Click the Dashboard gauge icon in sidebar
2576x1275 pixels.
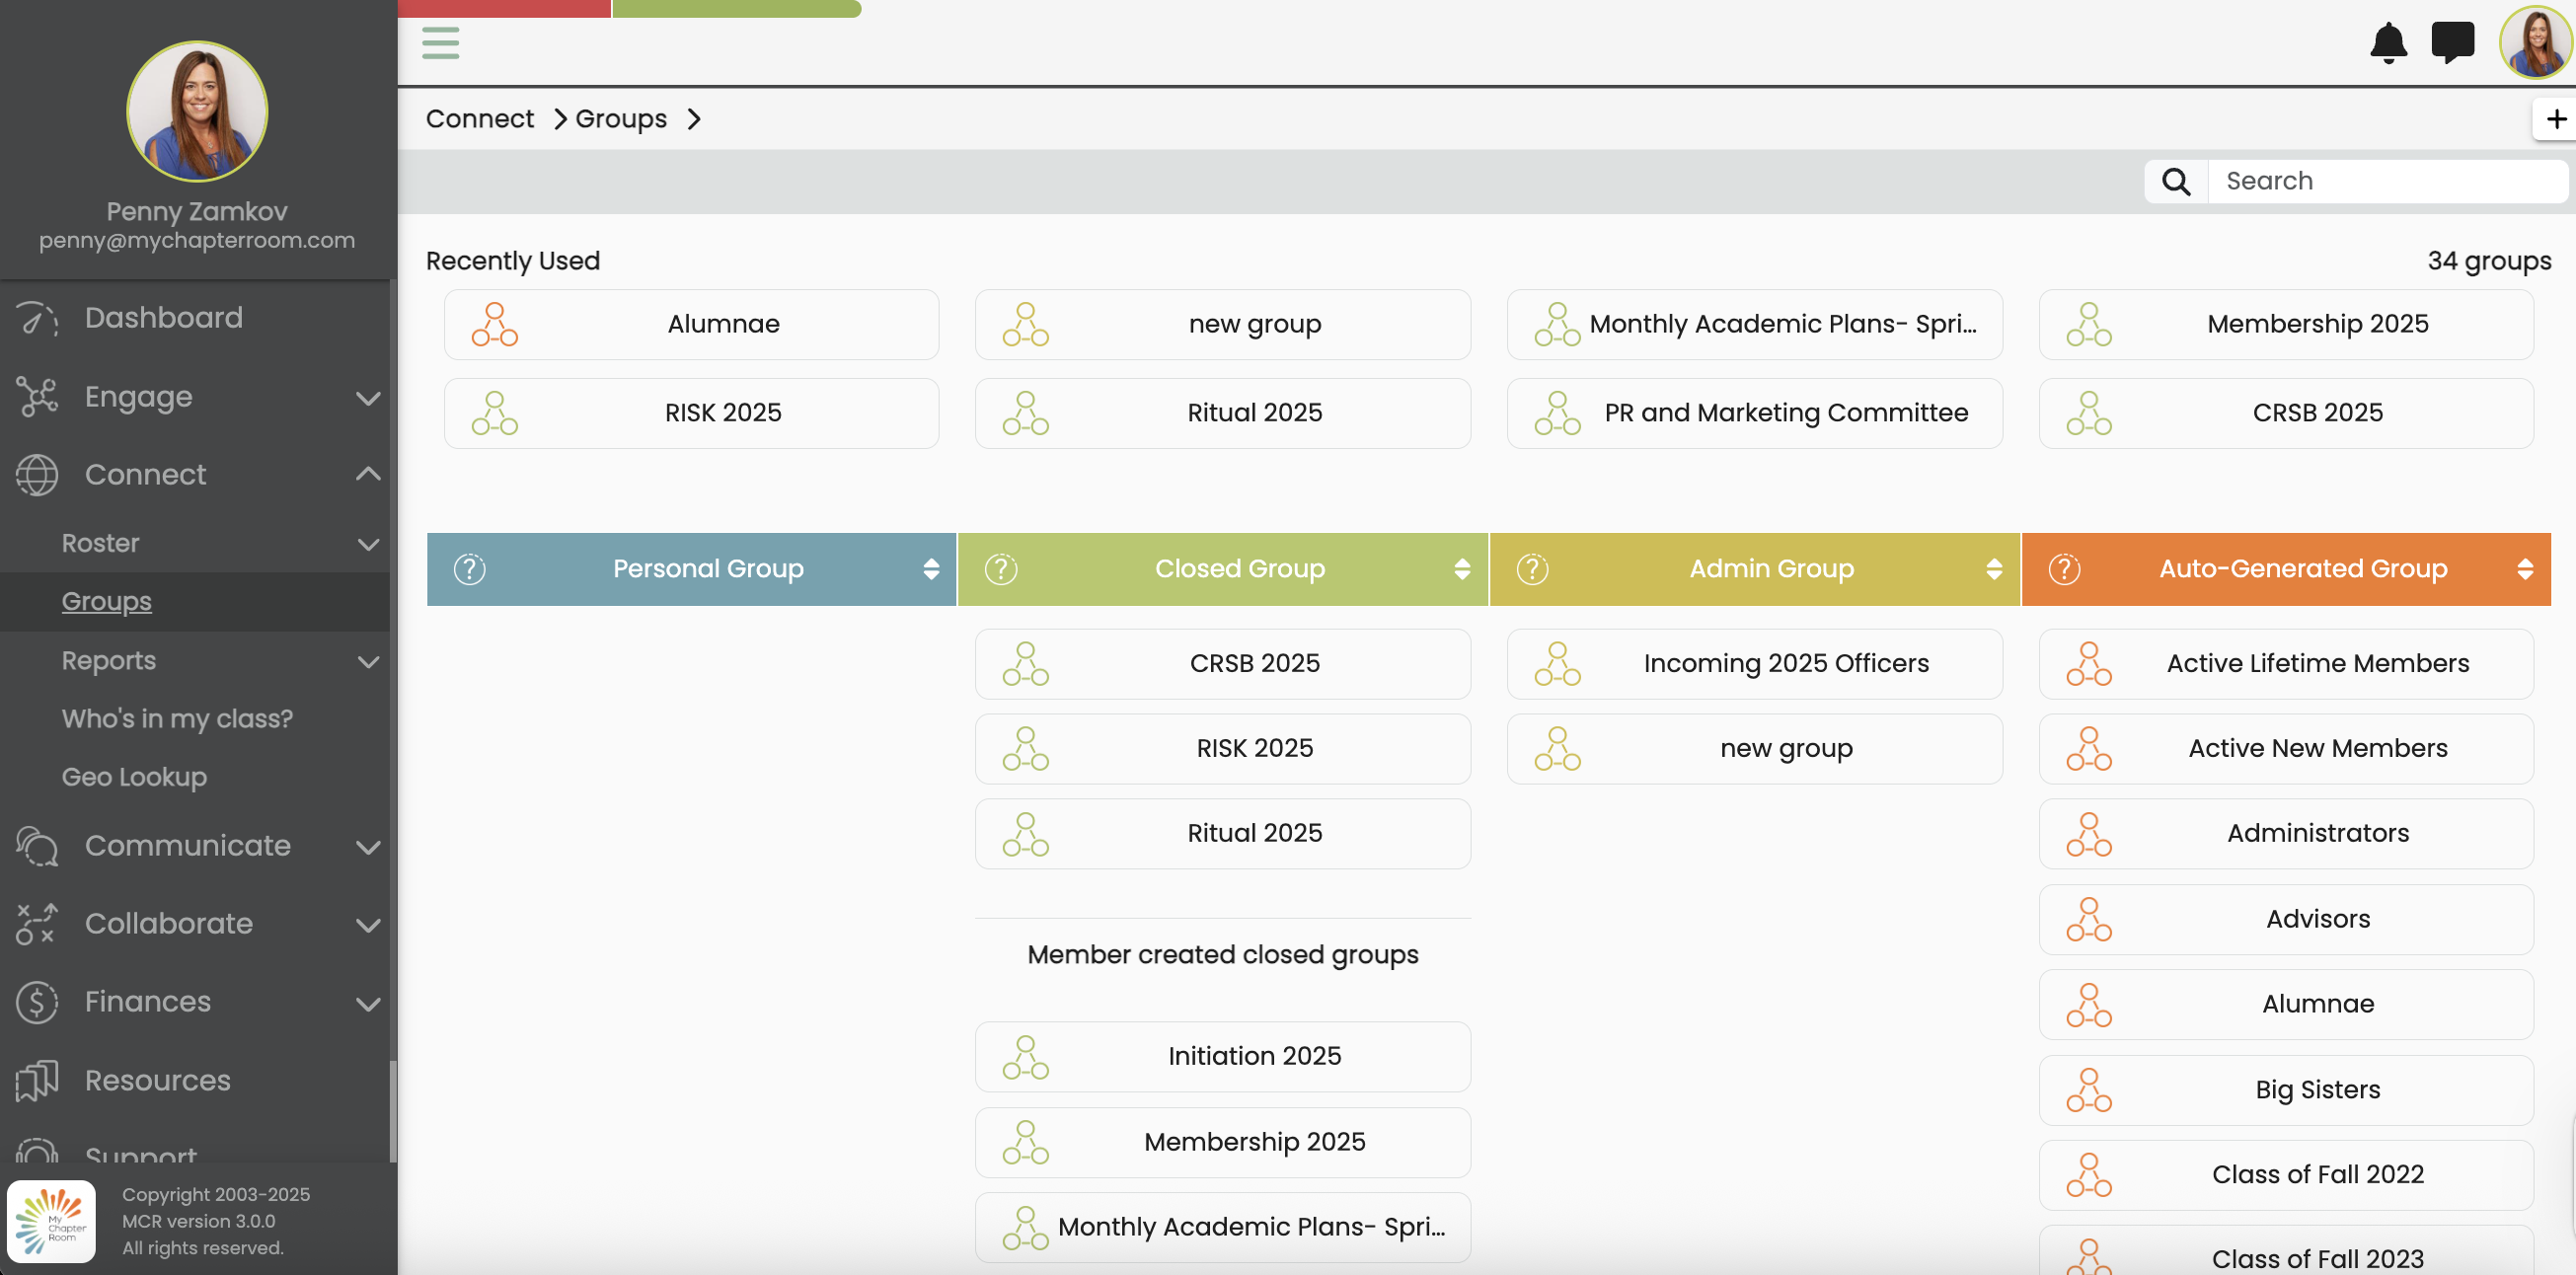(37, 318)
